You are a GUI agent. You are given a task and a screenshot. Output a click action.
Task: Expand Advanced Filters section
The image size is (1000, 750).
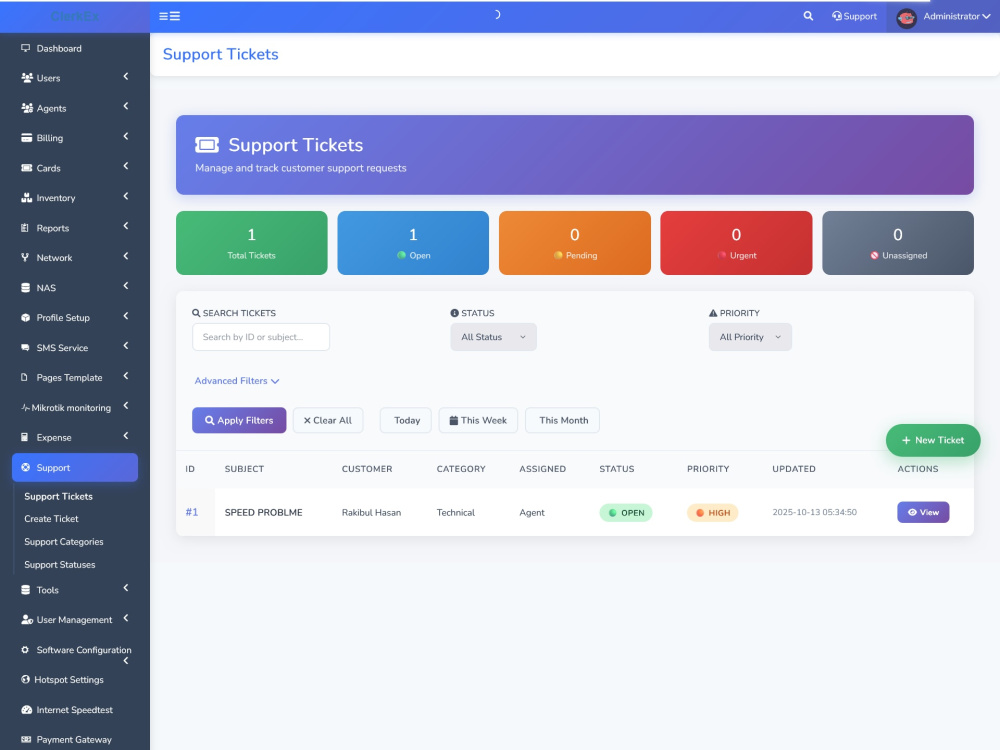(237, 381)
